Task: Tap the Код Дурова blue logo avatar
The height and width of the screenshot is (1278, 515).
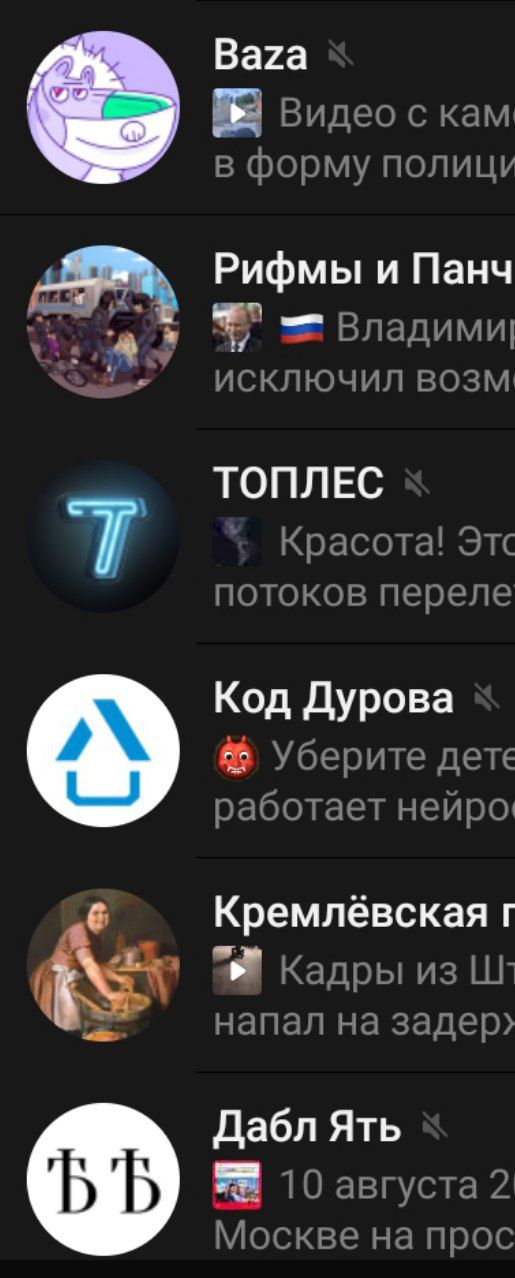Action: point(103,750)
